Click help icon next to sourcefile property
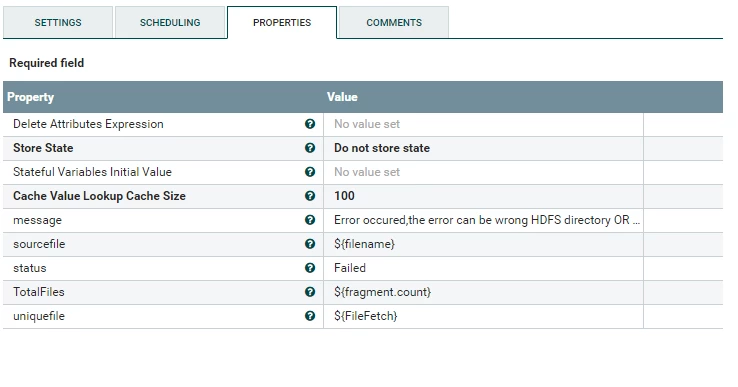Screen dimensions: 738x387 310,244
